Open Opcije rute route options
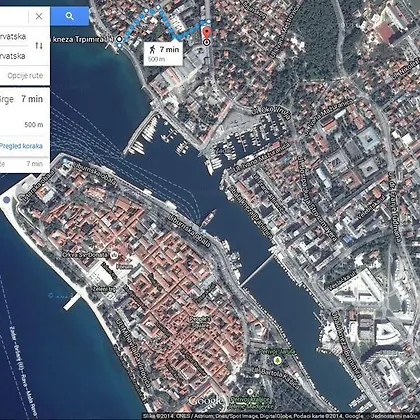The height and width of the screenshot is (420, 420). coord(25,76)
